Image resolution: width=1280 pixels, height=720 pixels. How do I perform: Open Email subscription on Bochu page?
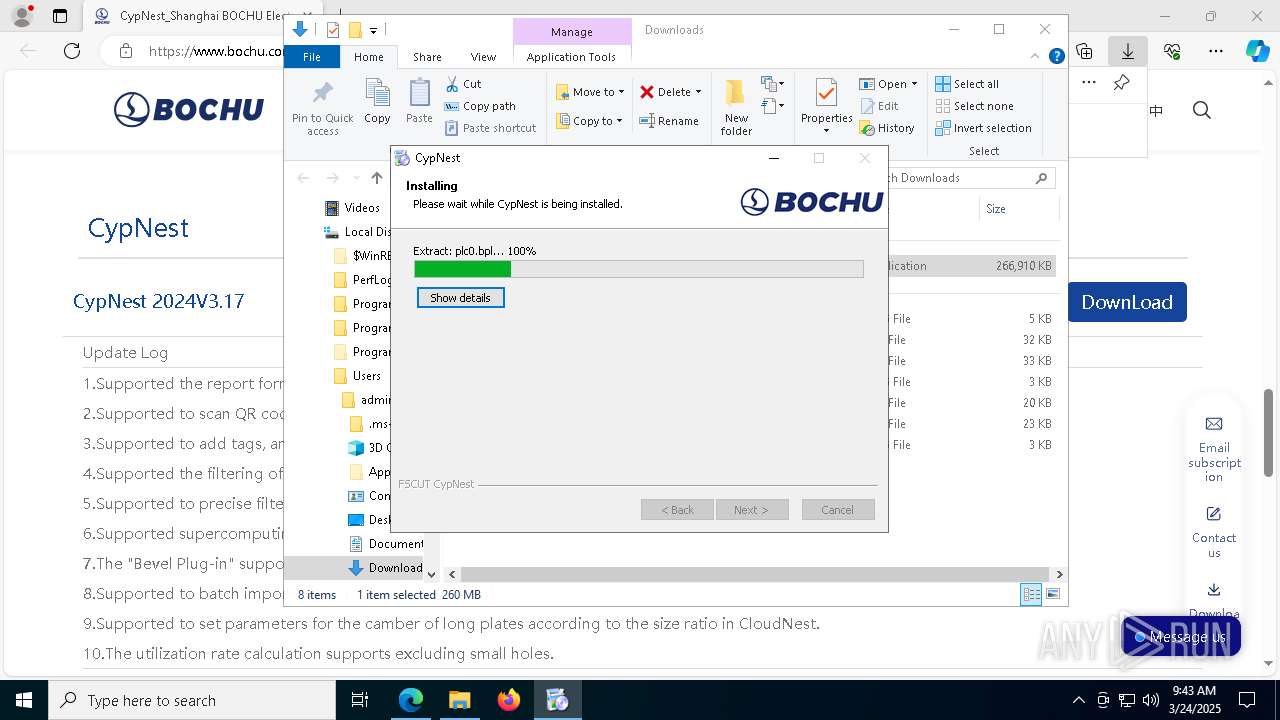coord(1214,449)
